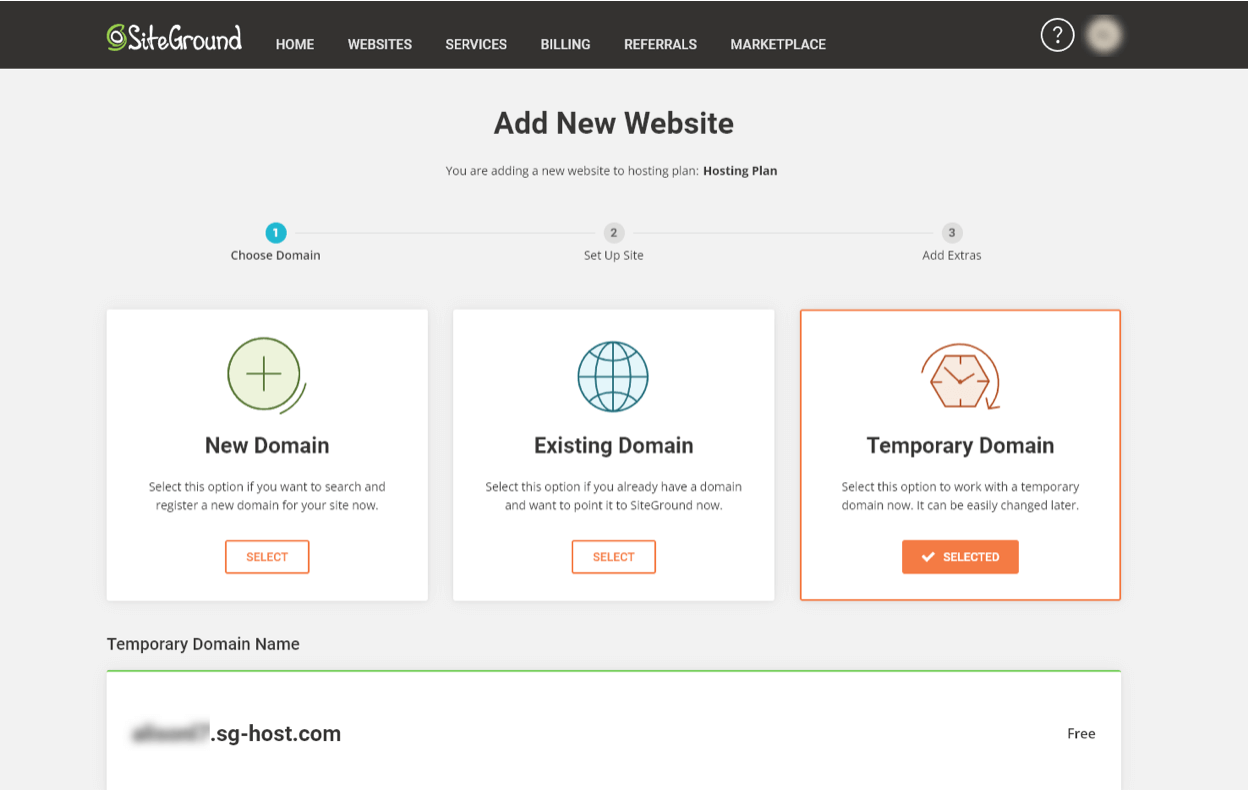This screenshot has width=1250, height=790.
Task: Deselect the Temporary Domain option
Action: 960,557
